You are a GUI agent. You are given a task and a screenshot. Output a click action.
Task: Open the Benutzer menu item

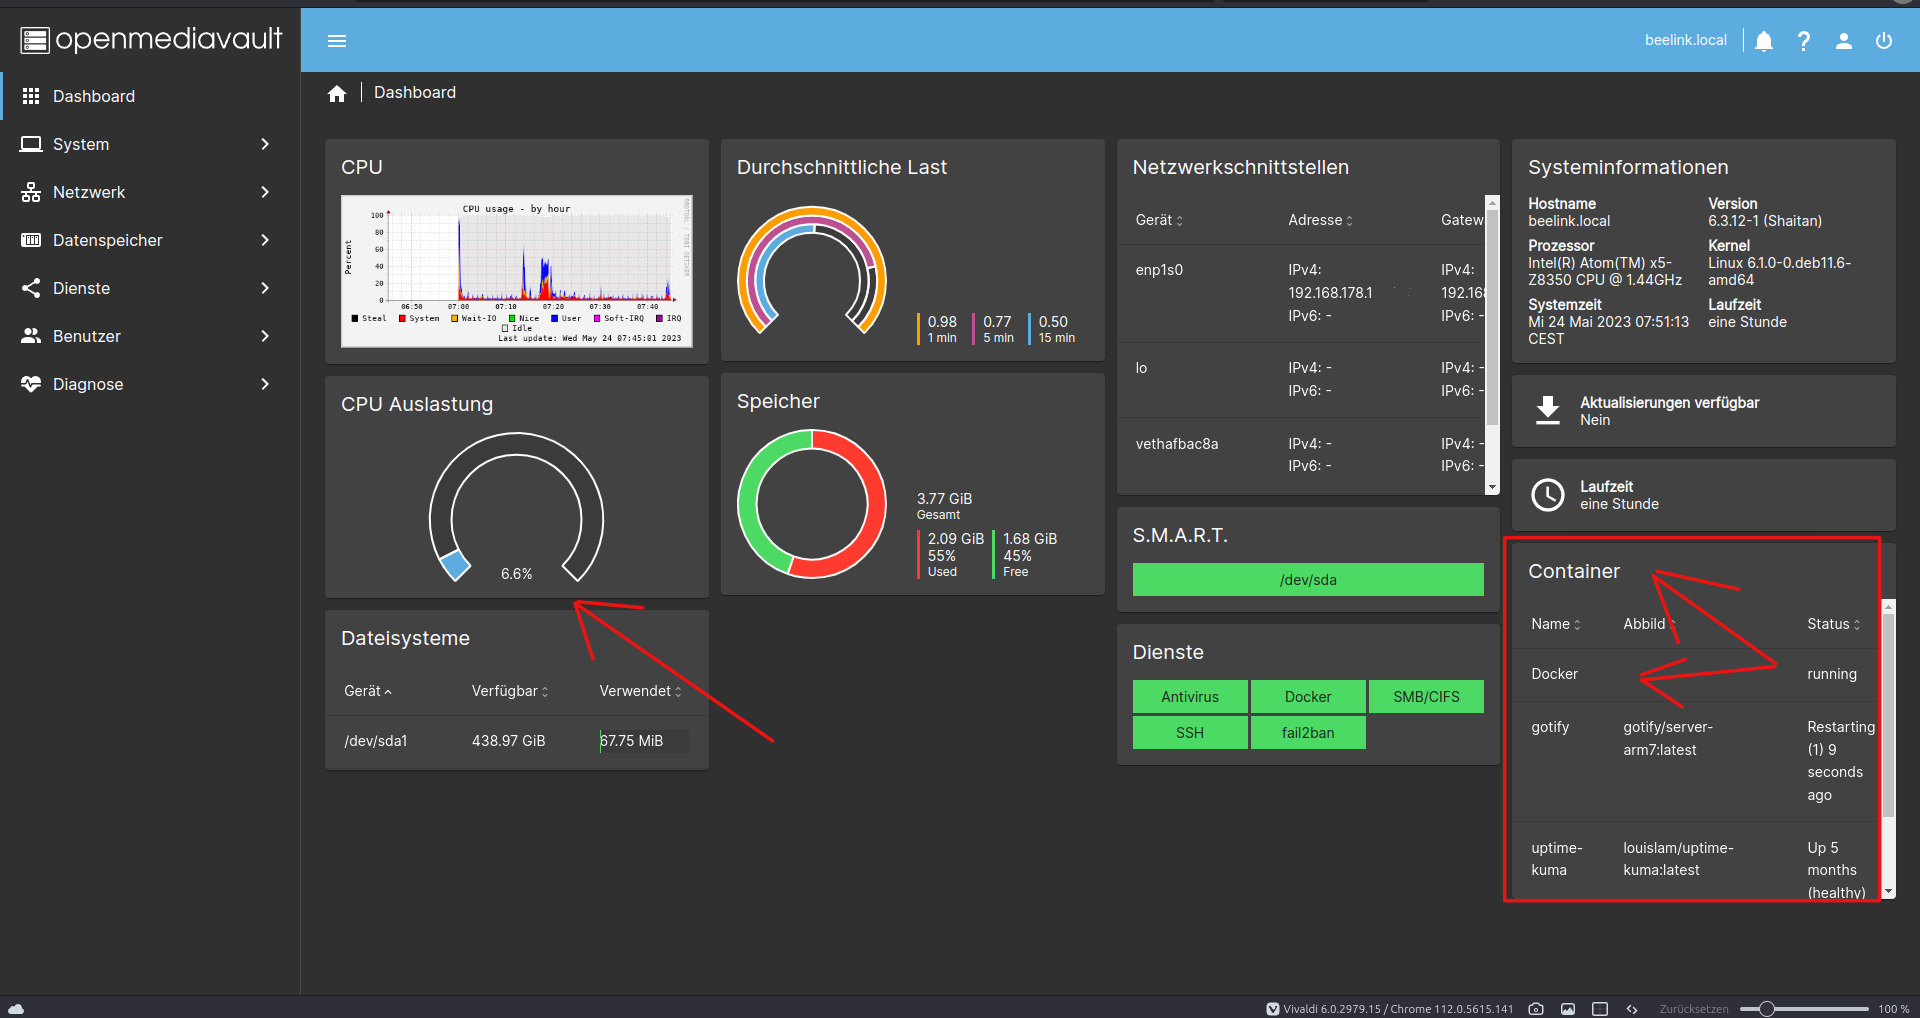pyautogui.click(x=150, y=336)
